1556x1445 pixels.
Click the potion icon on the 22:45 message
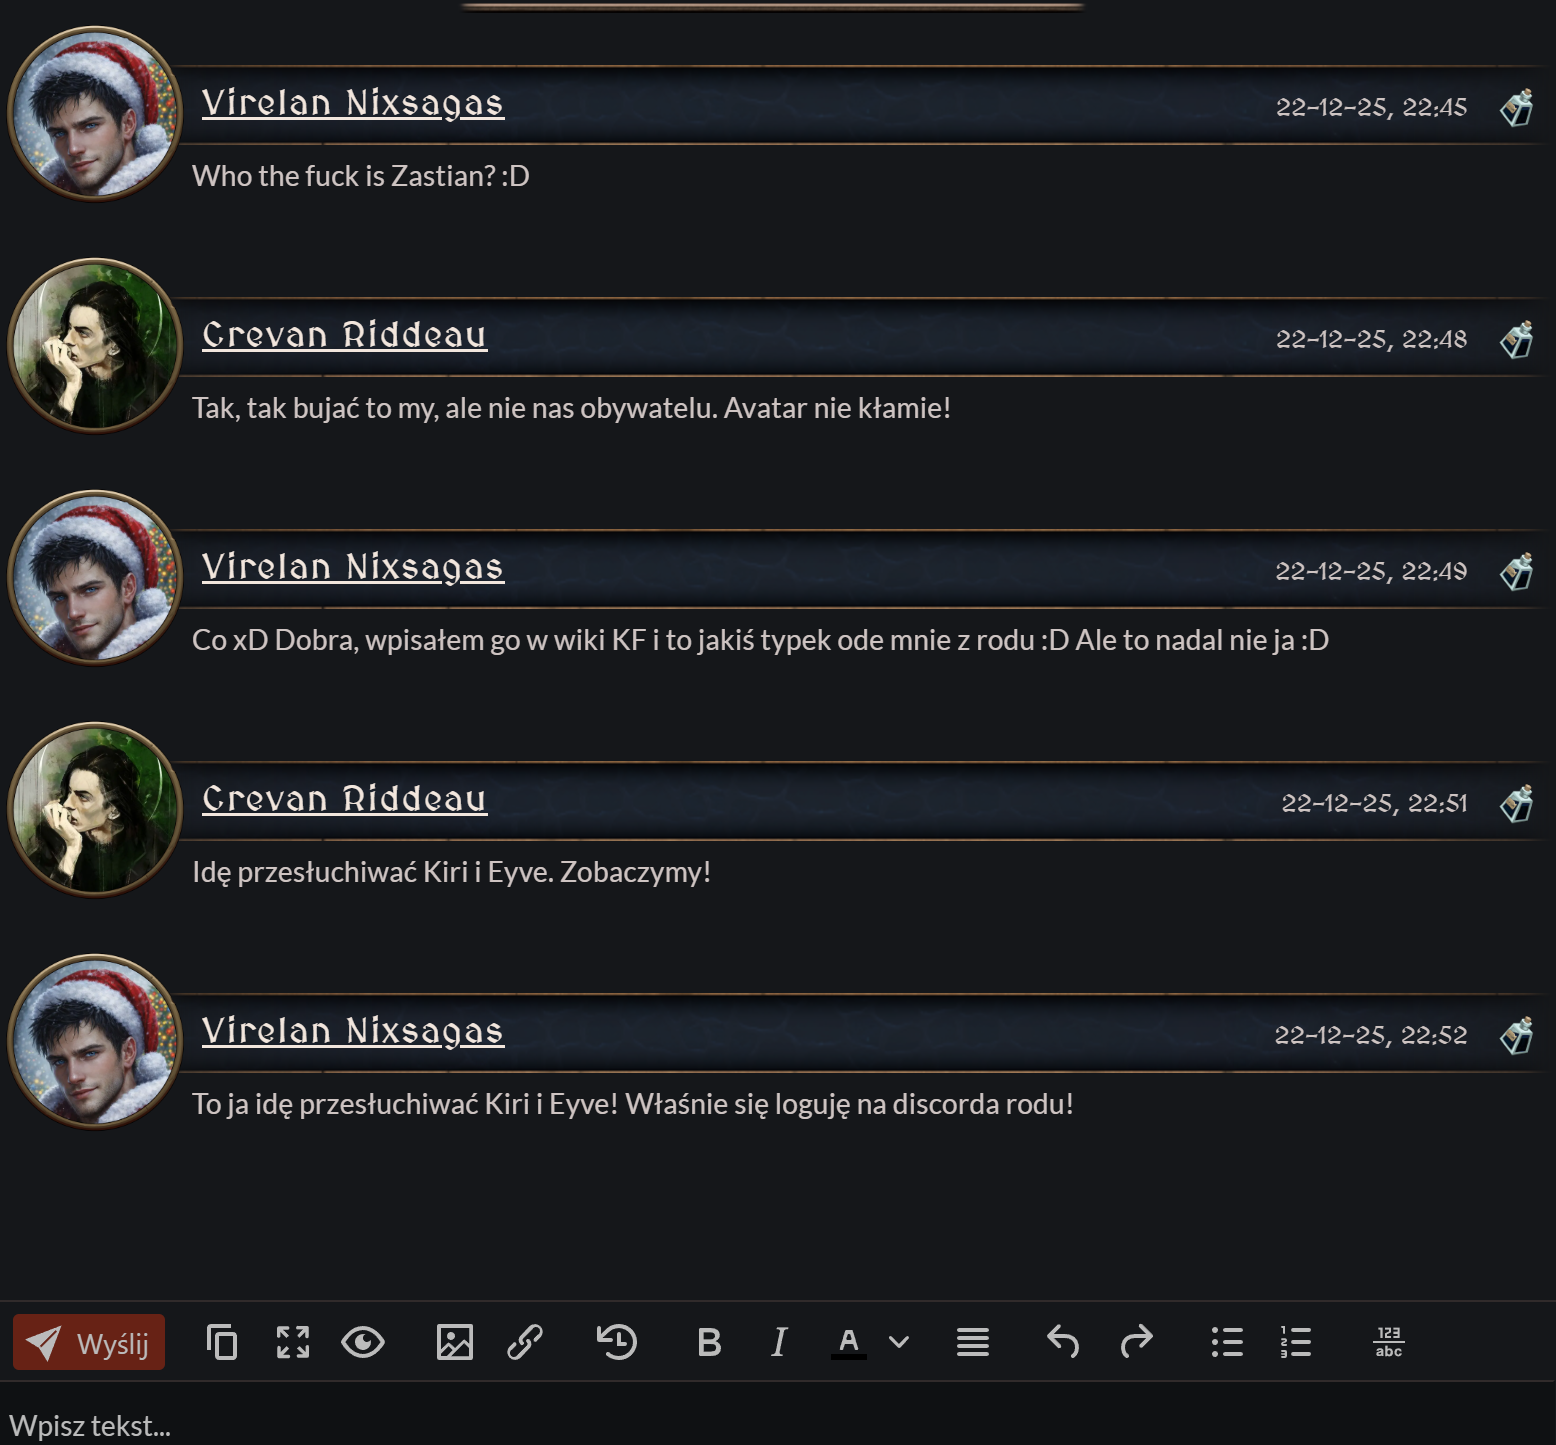tap(1516, 107)
